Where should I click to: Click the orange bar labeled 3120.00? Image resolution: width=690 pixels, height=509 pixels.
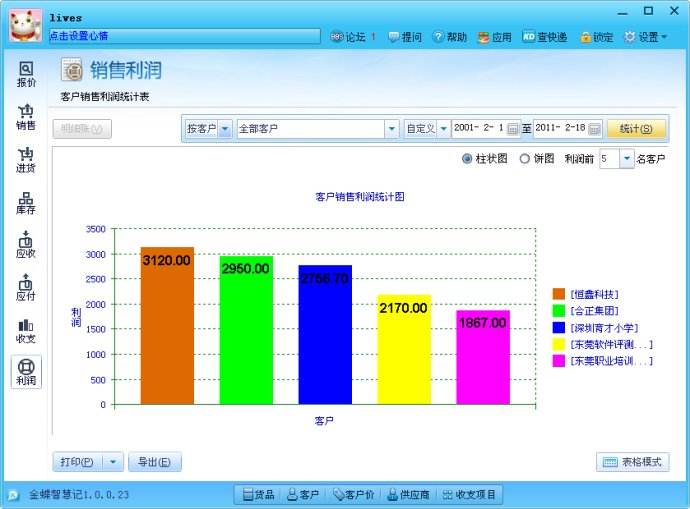pyautogui.click(x=167, y=326)
